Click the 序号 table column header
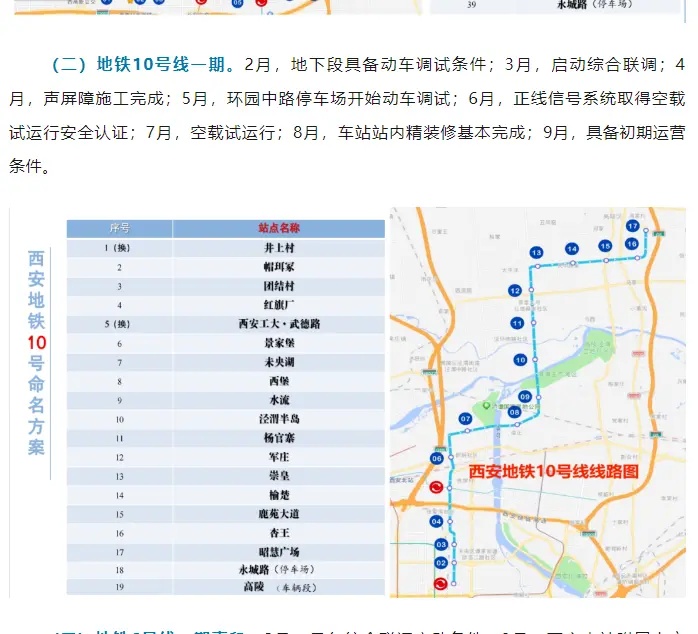The width and height of the screenshot is (698, 634). tap(120, 229)
